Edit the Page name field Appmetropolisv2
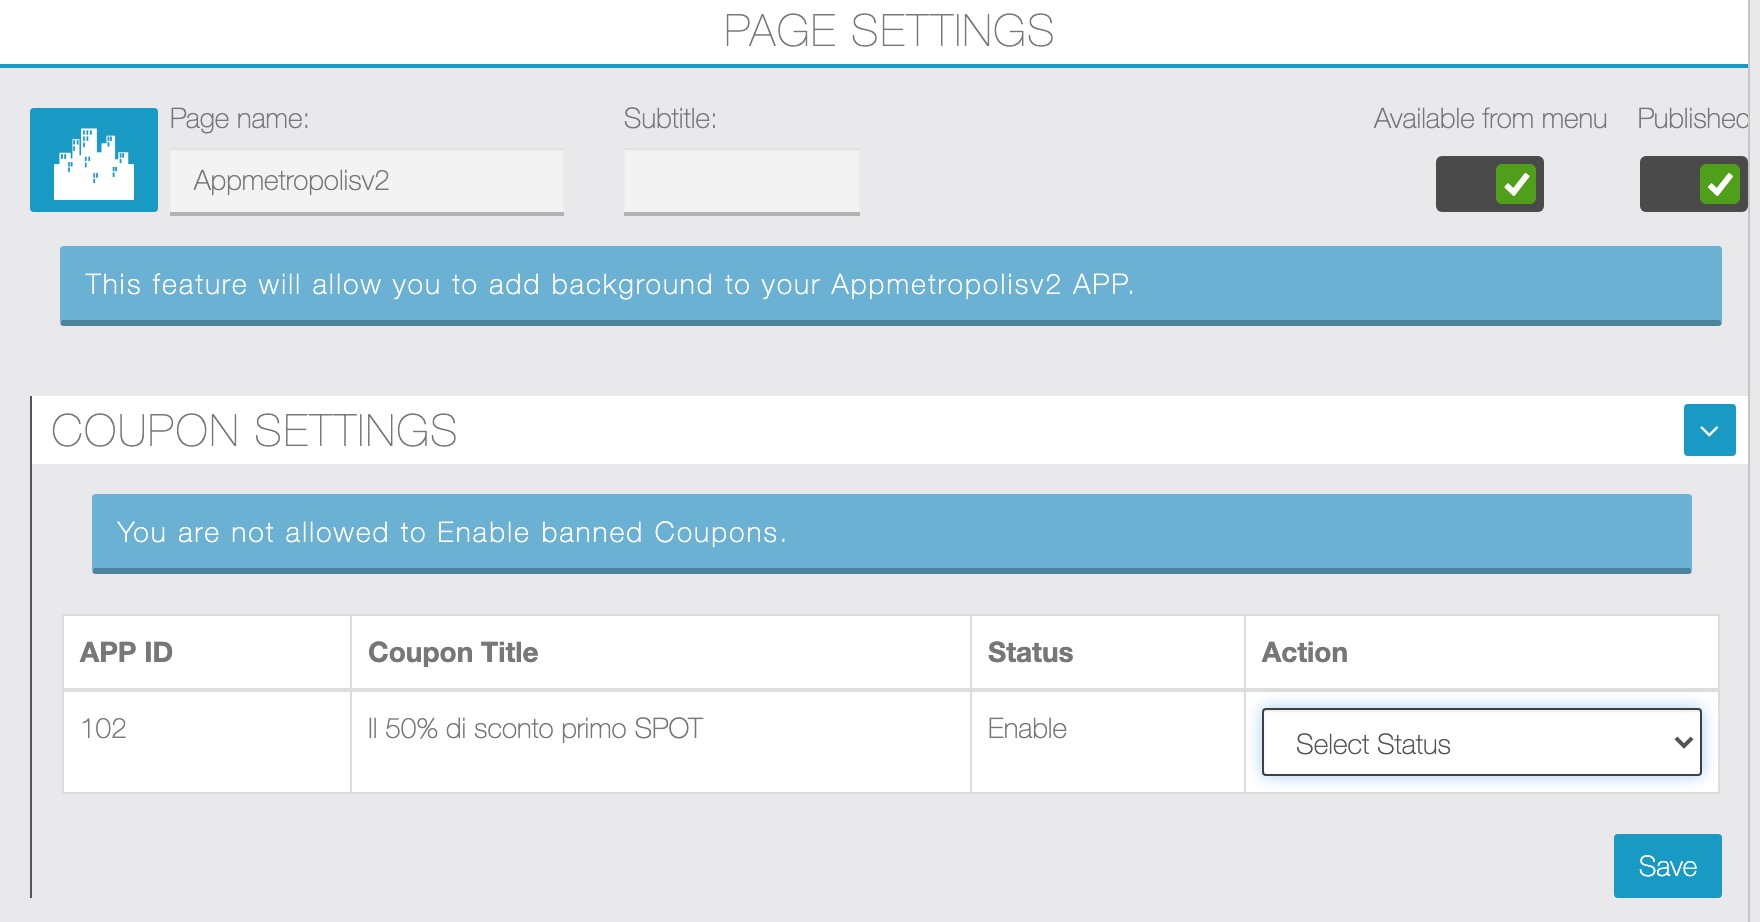Screen dimensions: 1760x922 [x=367, y=182]
